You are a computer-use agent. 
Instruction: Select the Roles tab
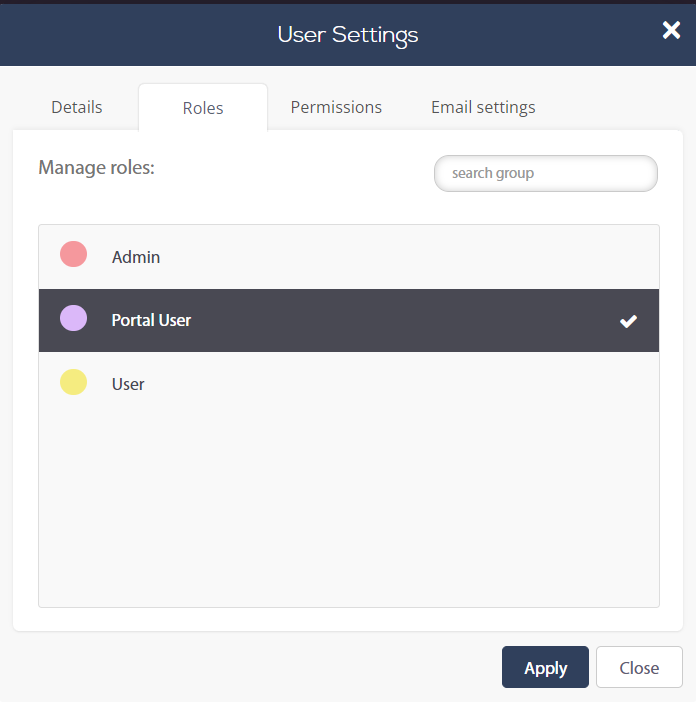pos(203,108)
